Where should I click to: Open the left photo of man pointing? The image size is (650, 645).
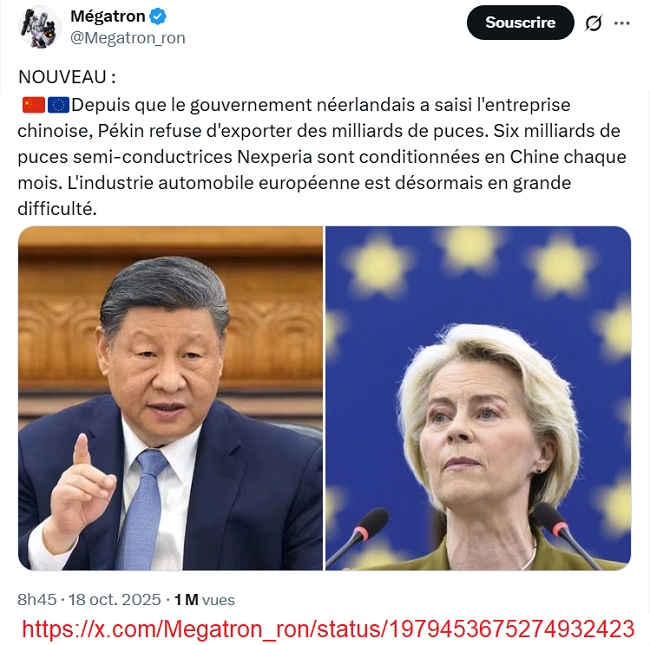point(170,398)
